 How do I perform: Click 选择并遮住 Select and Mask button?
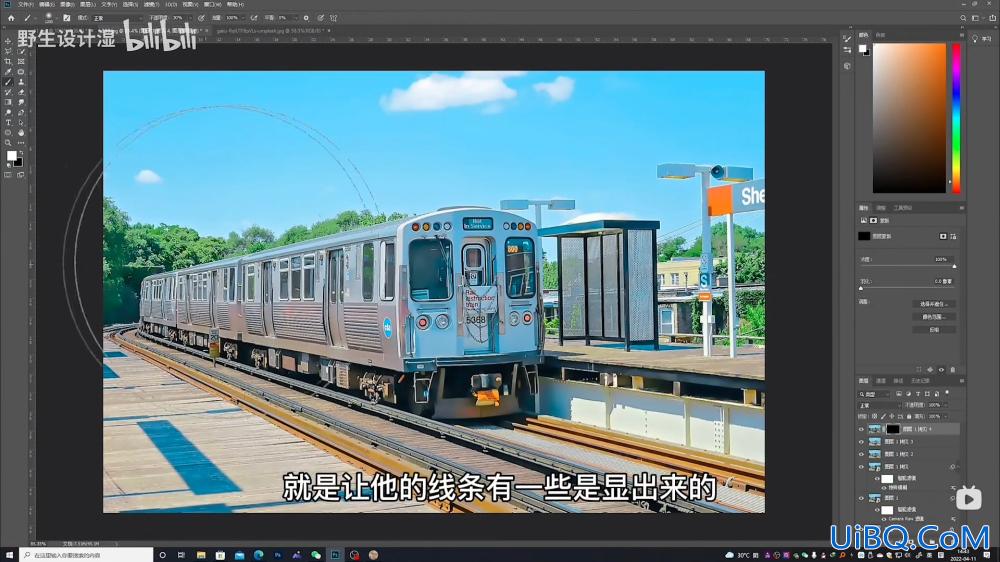tap(934, 304)
